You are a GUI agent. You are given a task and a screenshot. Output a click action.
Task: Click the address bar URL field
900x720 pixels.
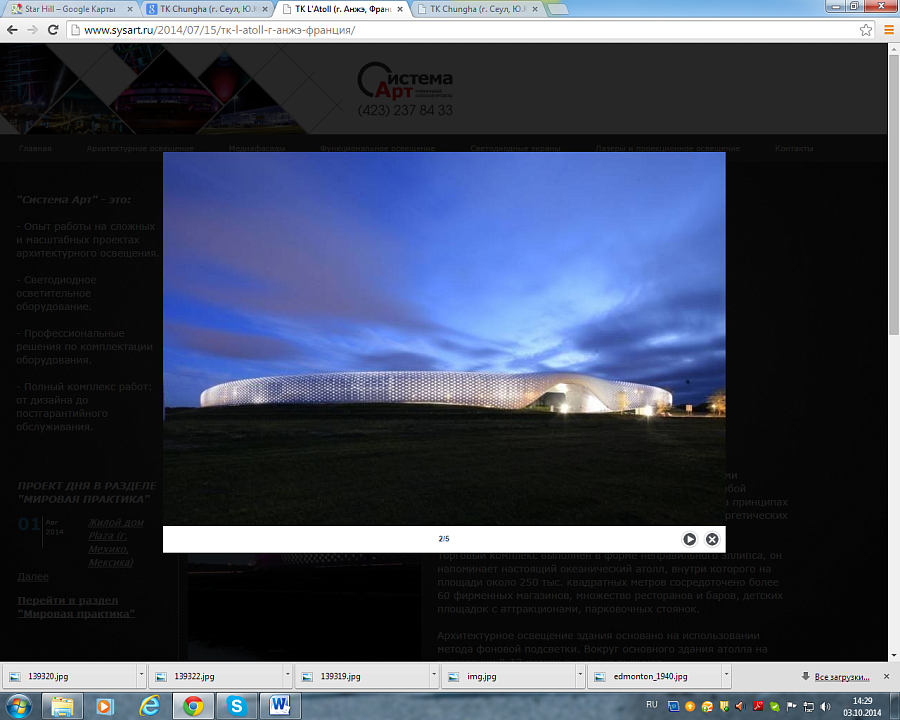[450, 30]
